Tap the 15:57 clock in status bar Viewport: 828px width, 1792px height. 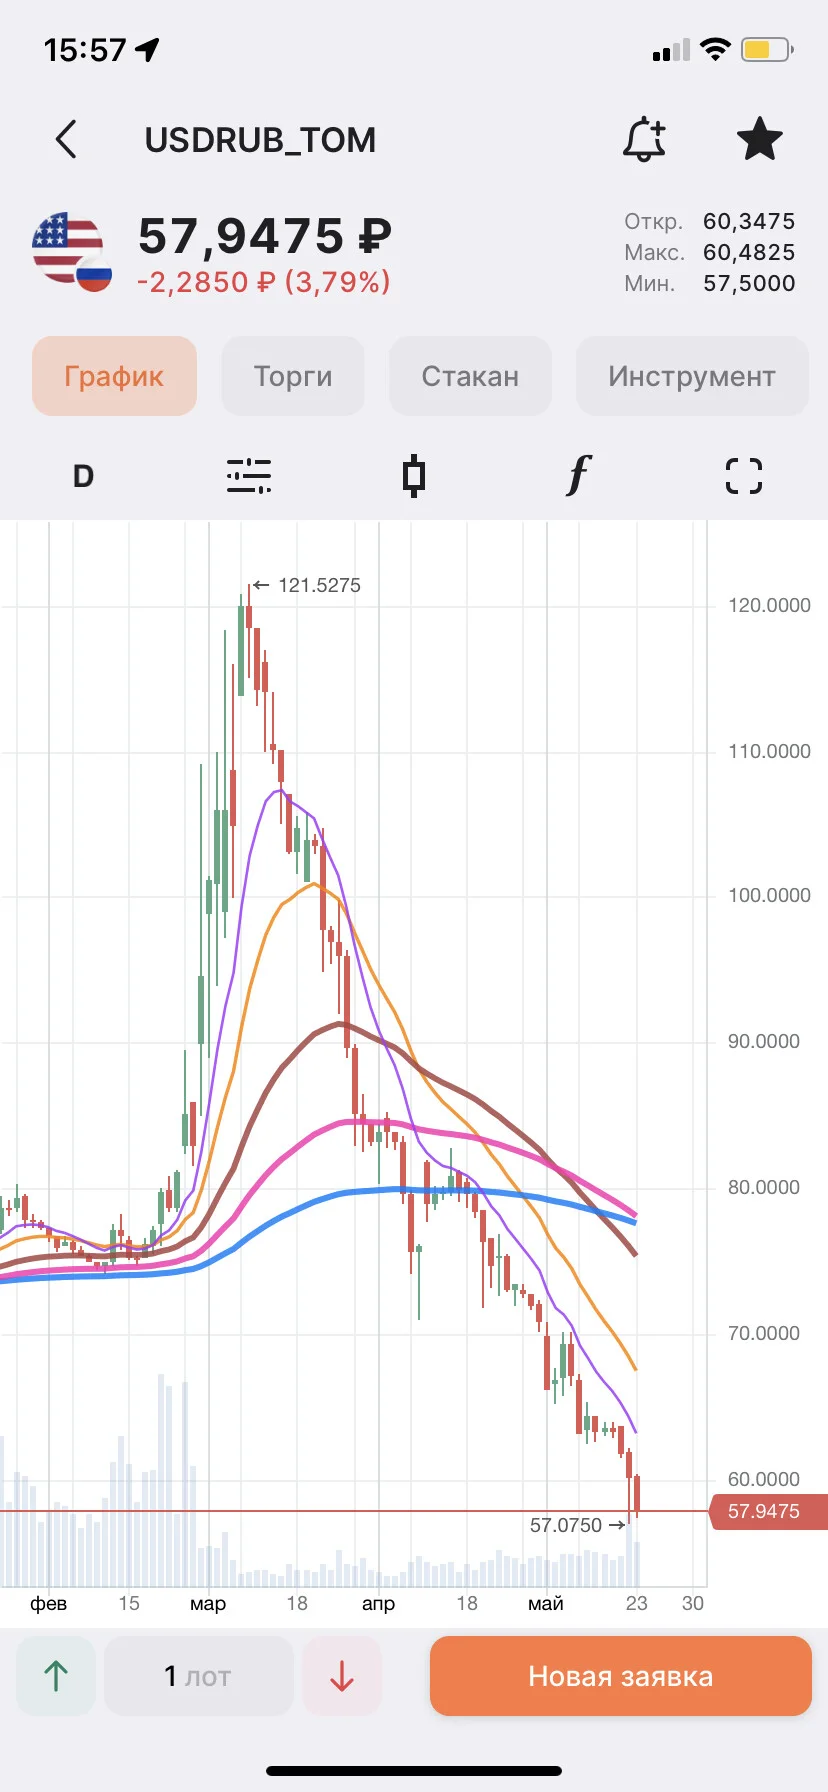(85, 50)
